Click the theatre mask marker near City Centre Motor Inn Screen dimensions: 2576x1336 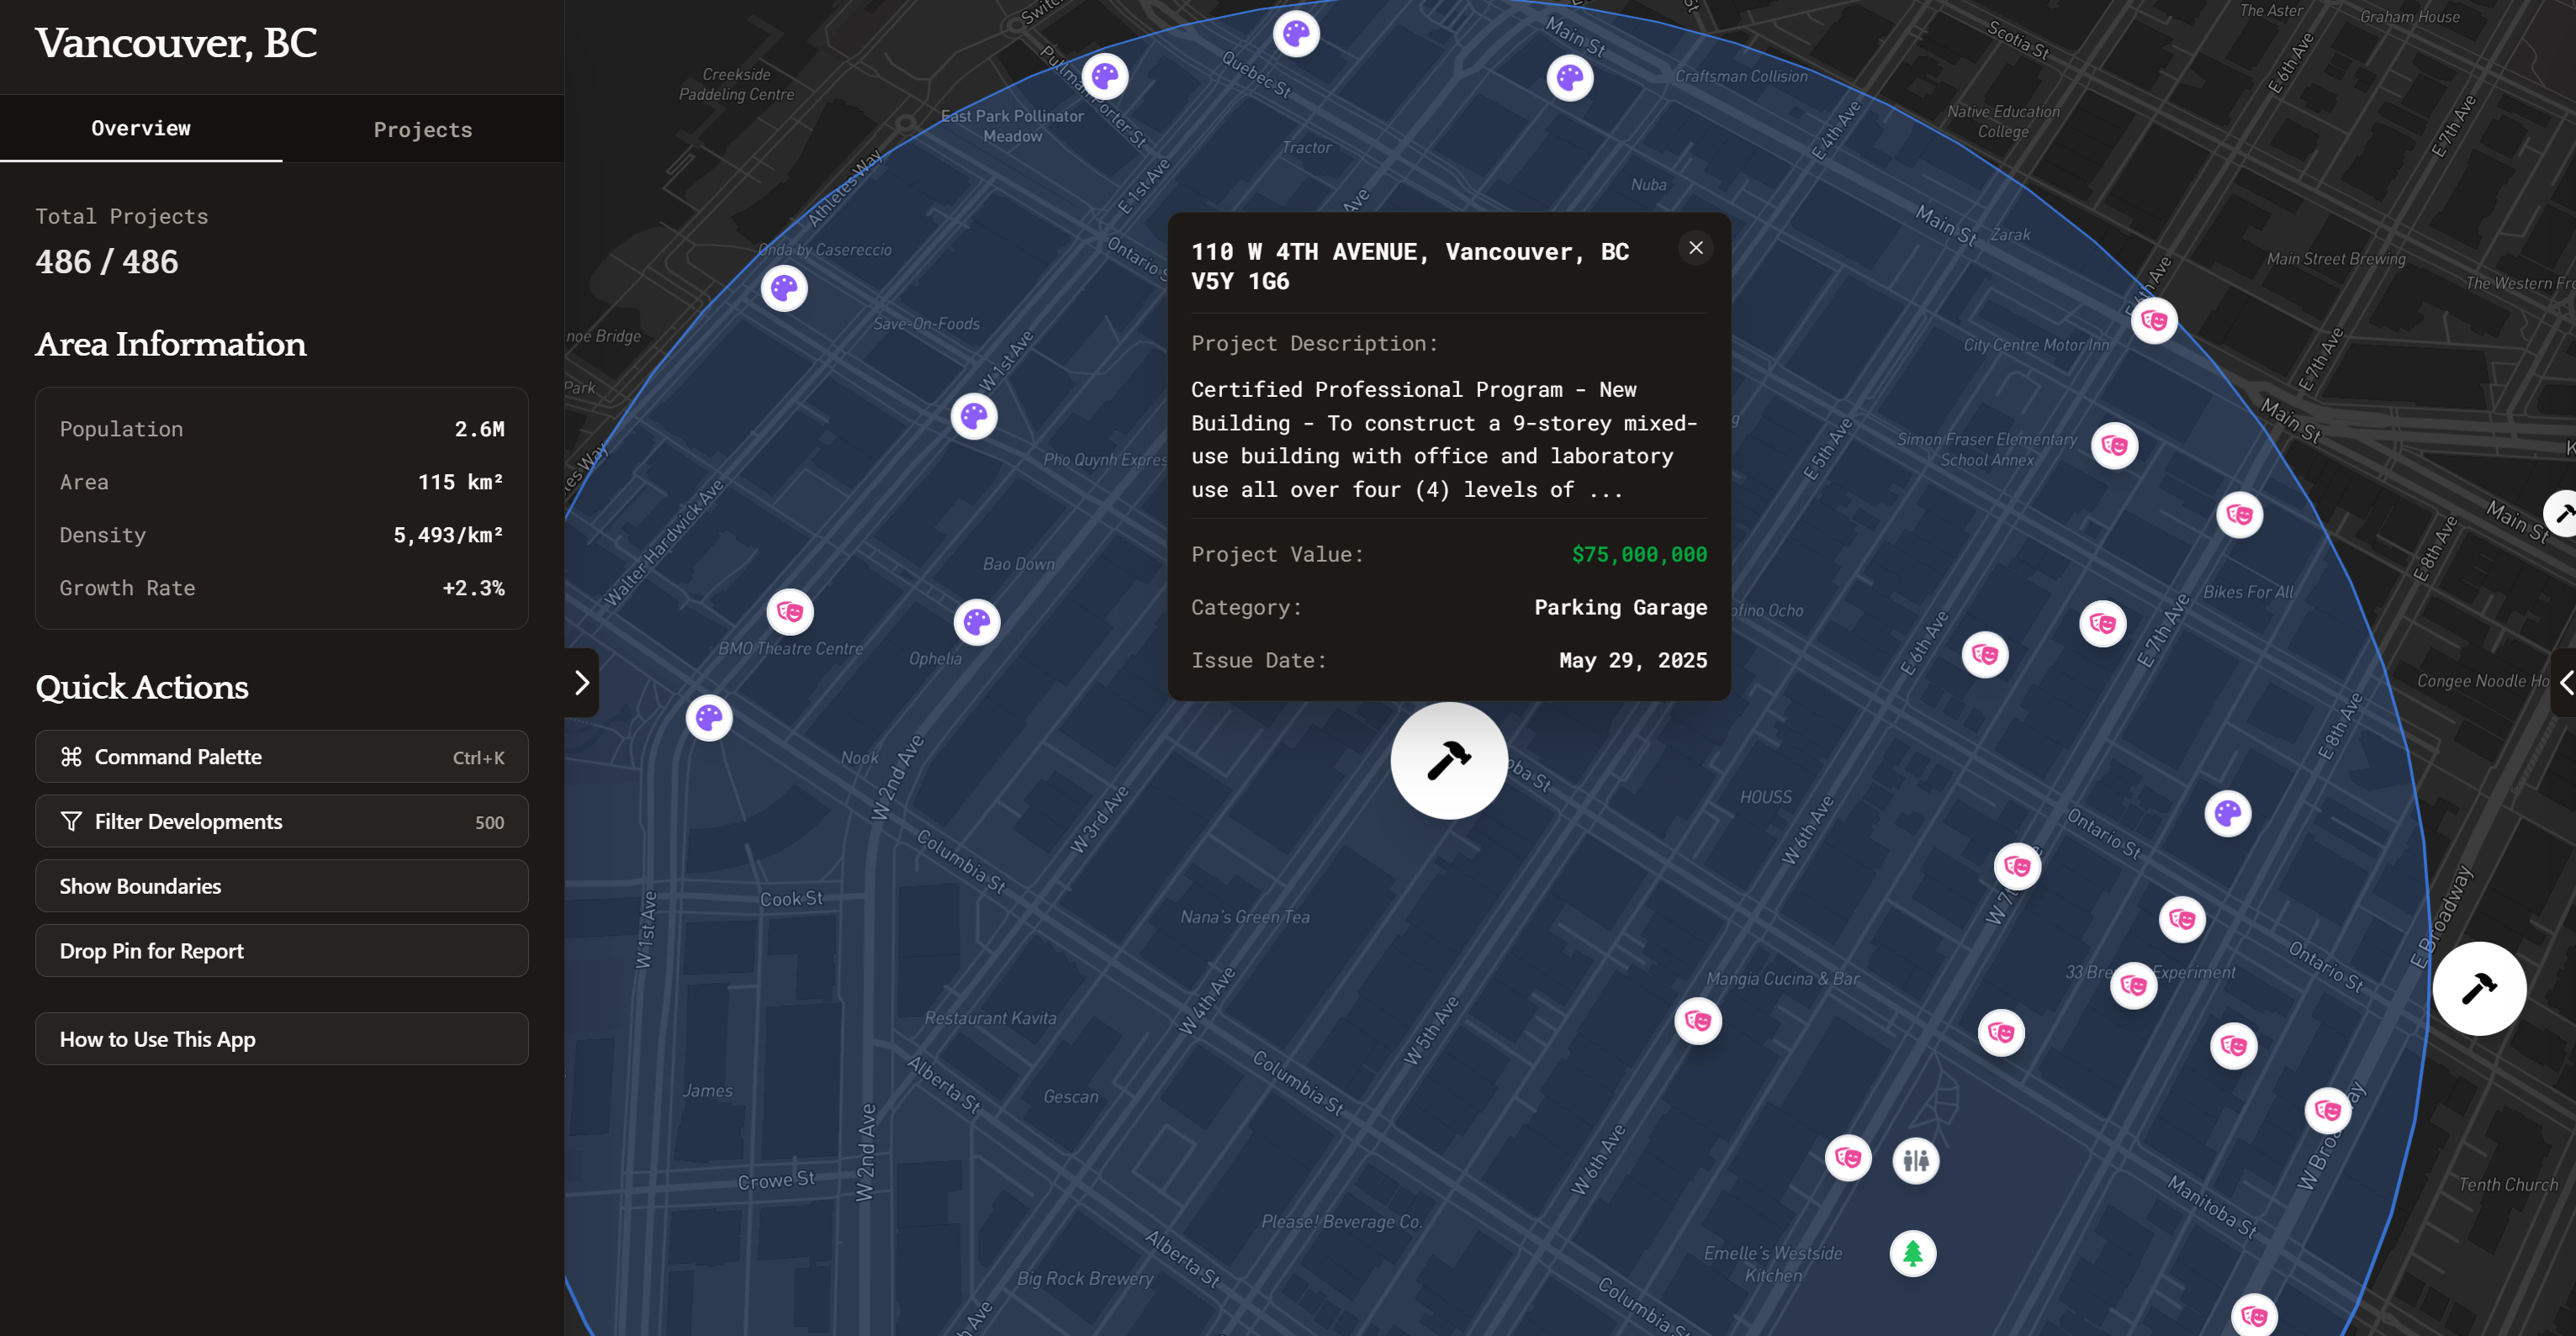click(2153, 321)
